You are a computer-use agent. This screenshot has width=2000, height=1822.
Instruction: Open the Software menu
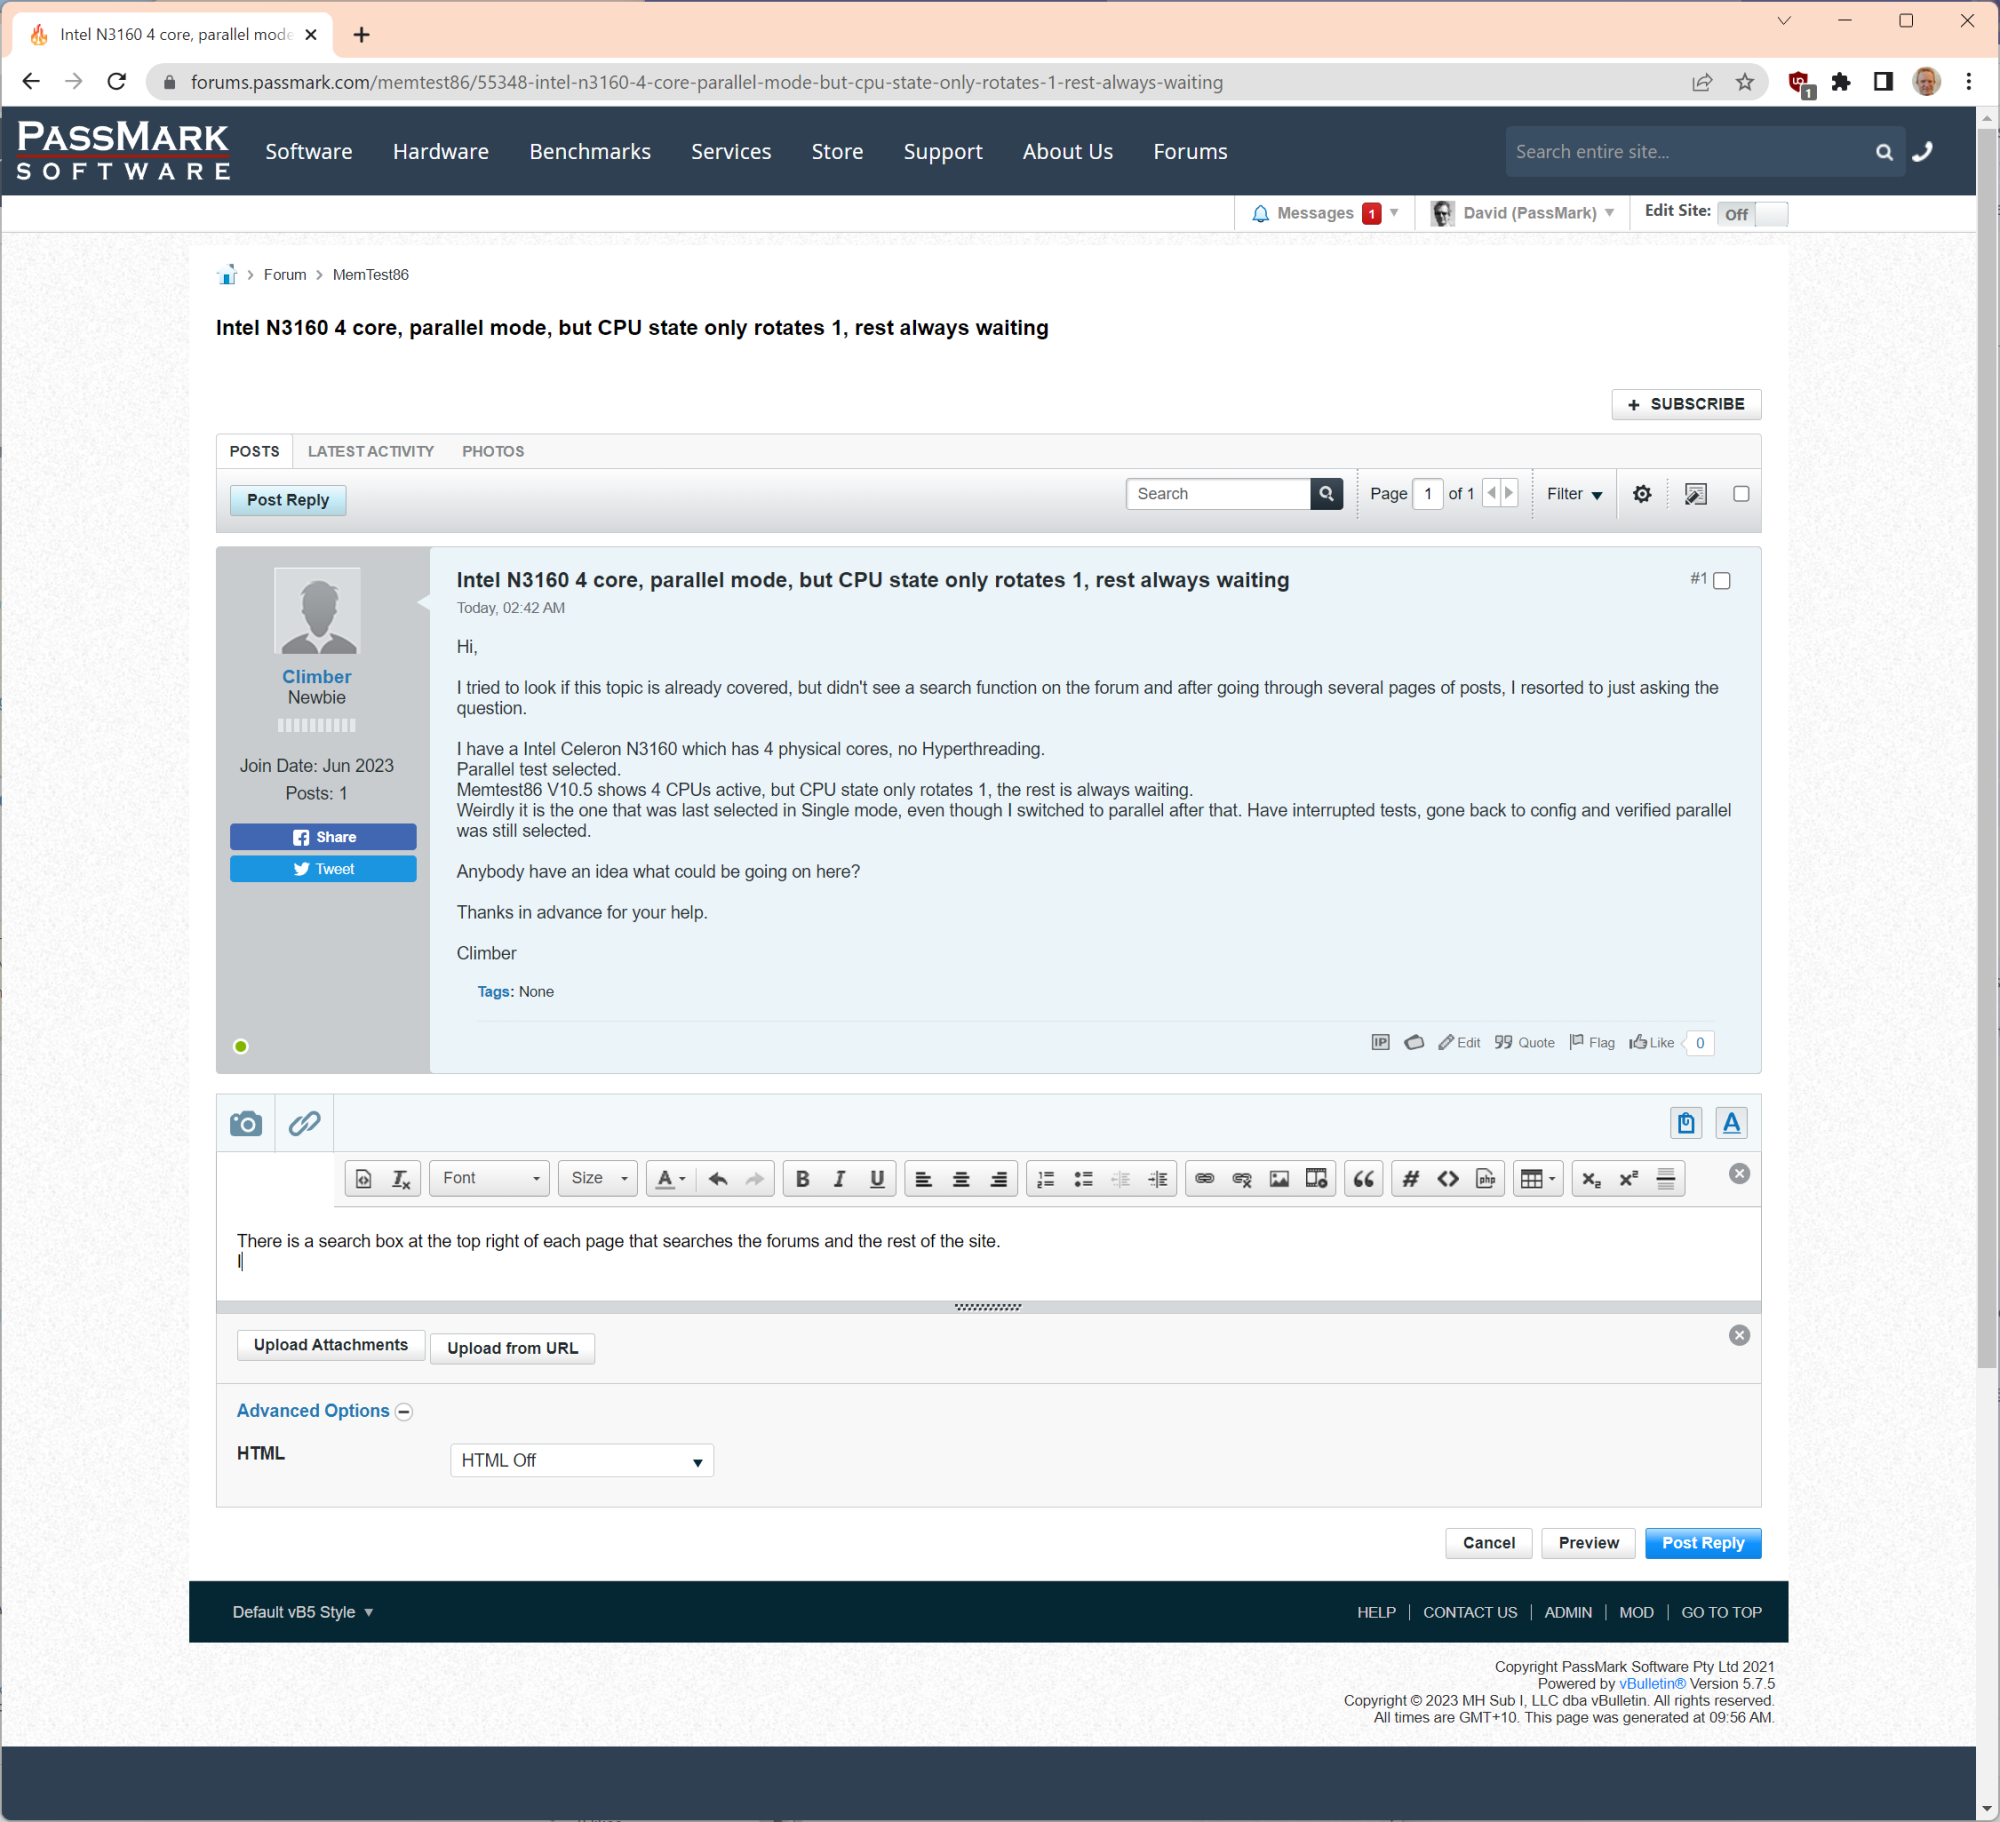pos(309,152)
